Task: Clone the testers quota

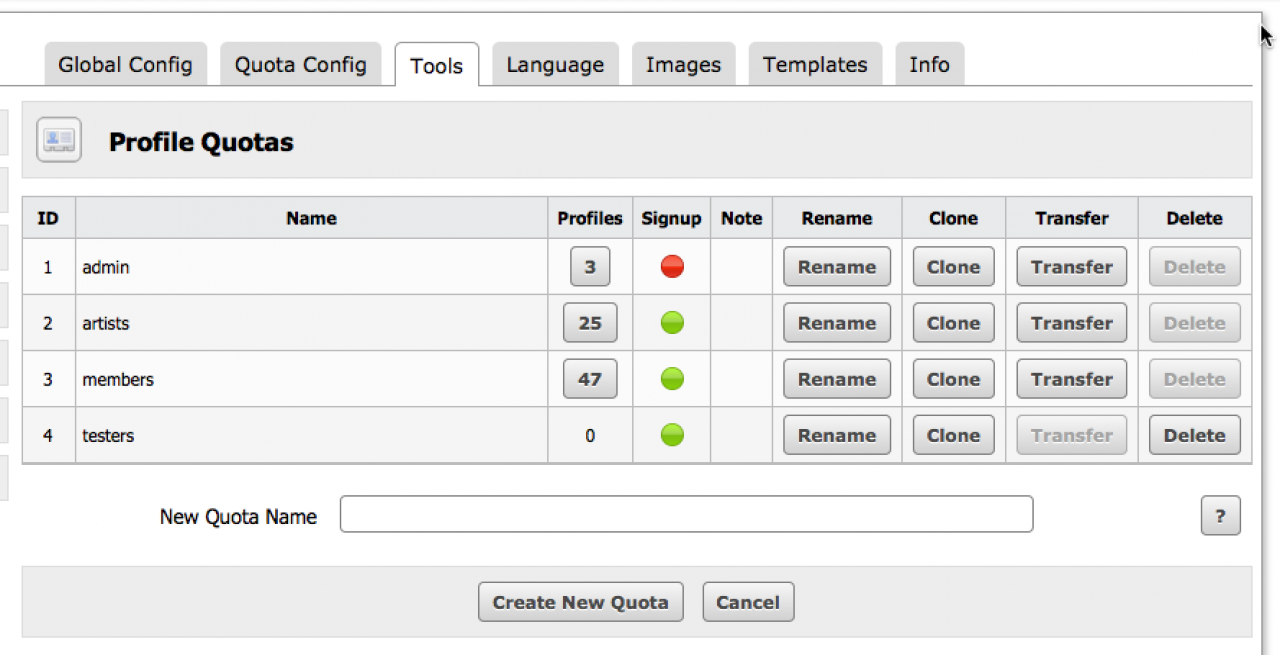Action: pyautogui.click(x=953, y=435)
